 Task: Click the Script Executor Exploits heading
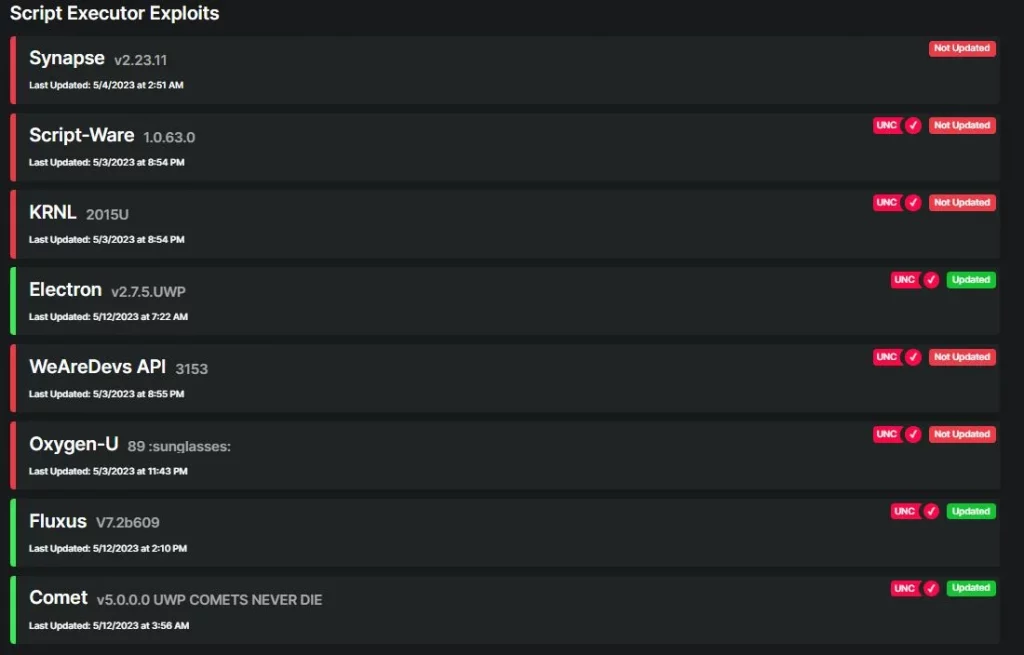coord(114,14)
